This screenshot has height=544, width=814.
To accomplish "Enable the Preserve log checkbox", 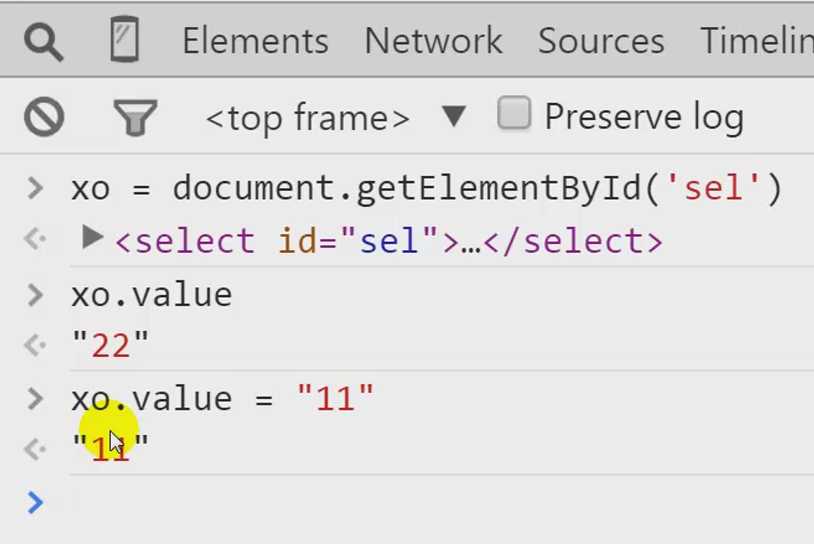I will click(x=513, y=113).
